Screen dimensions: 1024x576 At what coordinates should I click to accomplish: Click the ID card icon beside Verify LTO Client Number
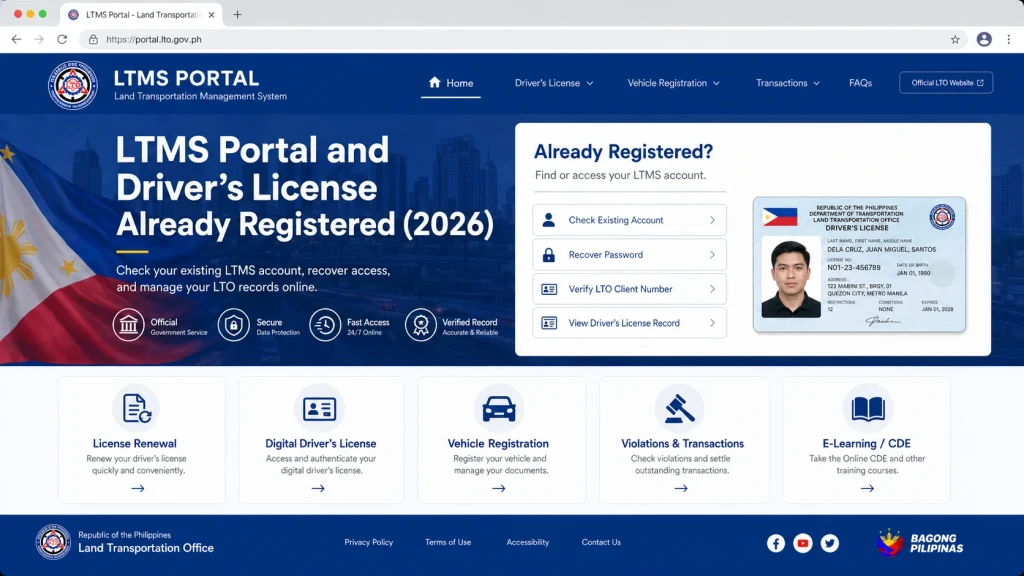549,289
